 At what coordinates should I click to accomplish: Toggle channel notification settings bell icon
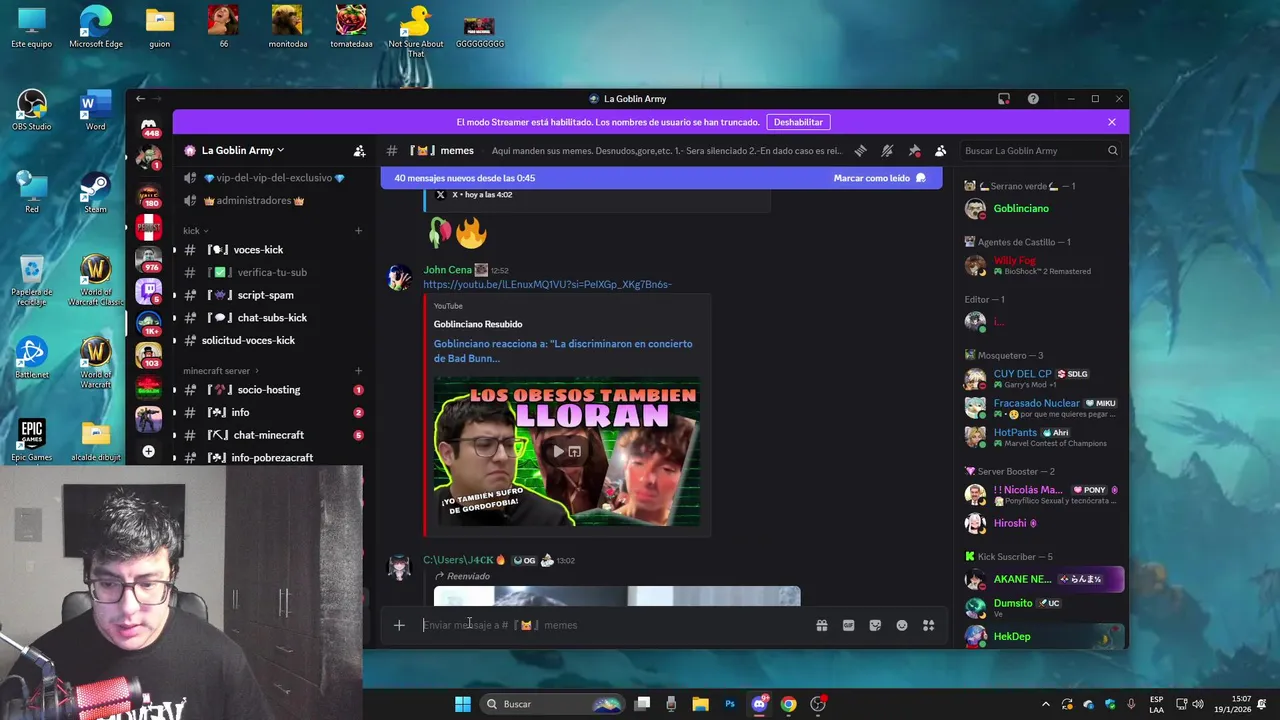(887, 151)
